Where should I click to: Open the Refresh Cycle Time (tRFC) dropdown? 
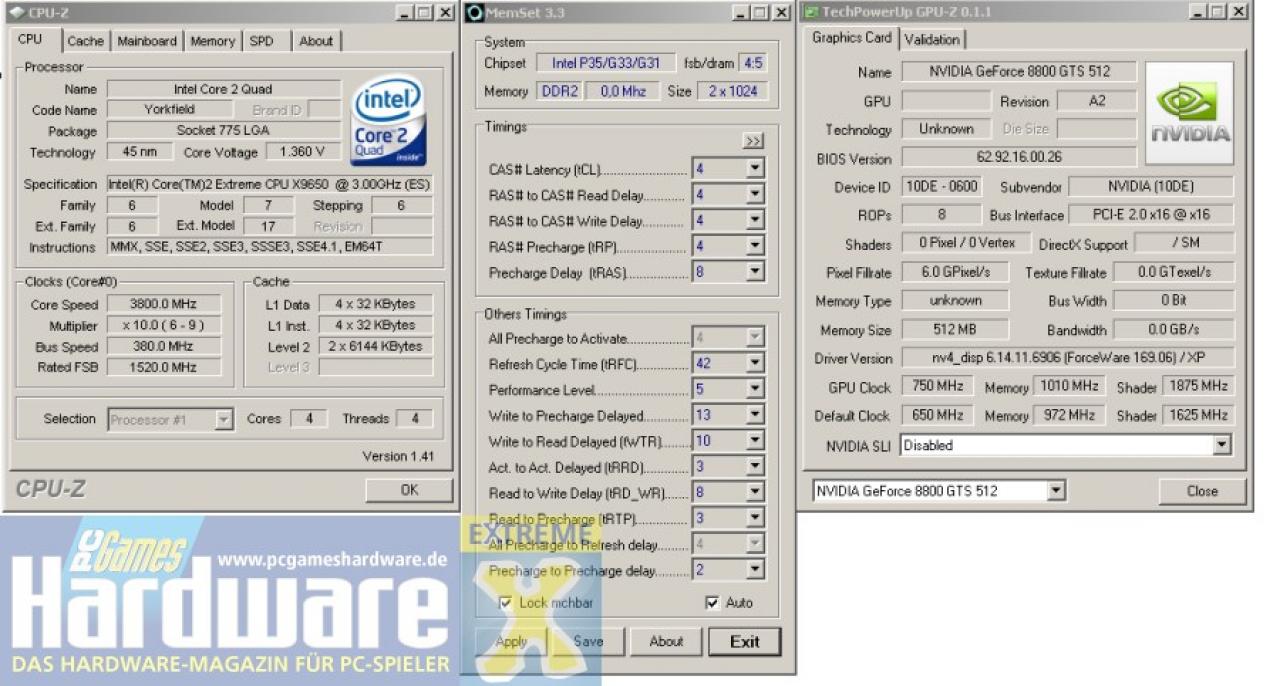tap(755, 364)
